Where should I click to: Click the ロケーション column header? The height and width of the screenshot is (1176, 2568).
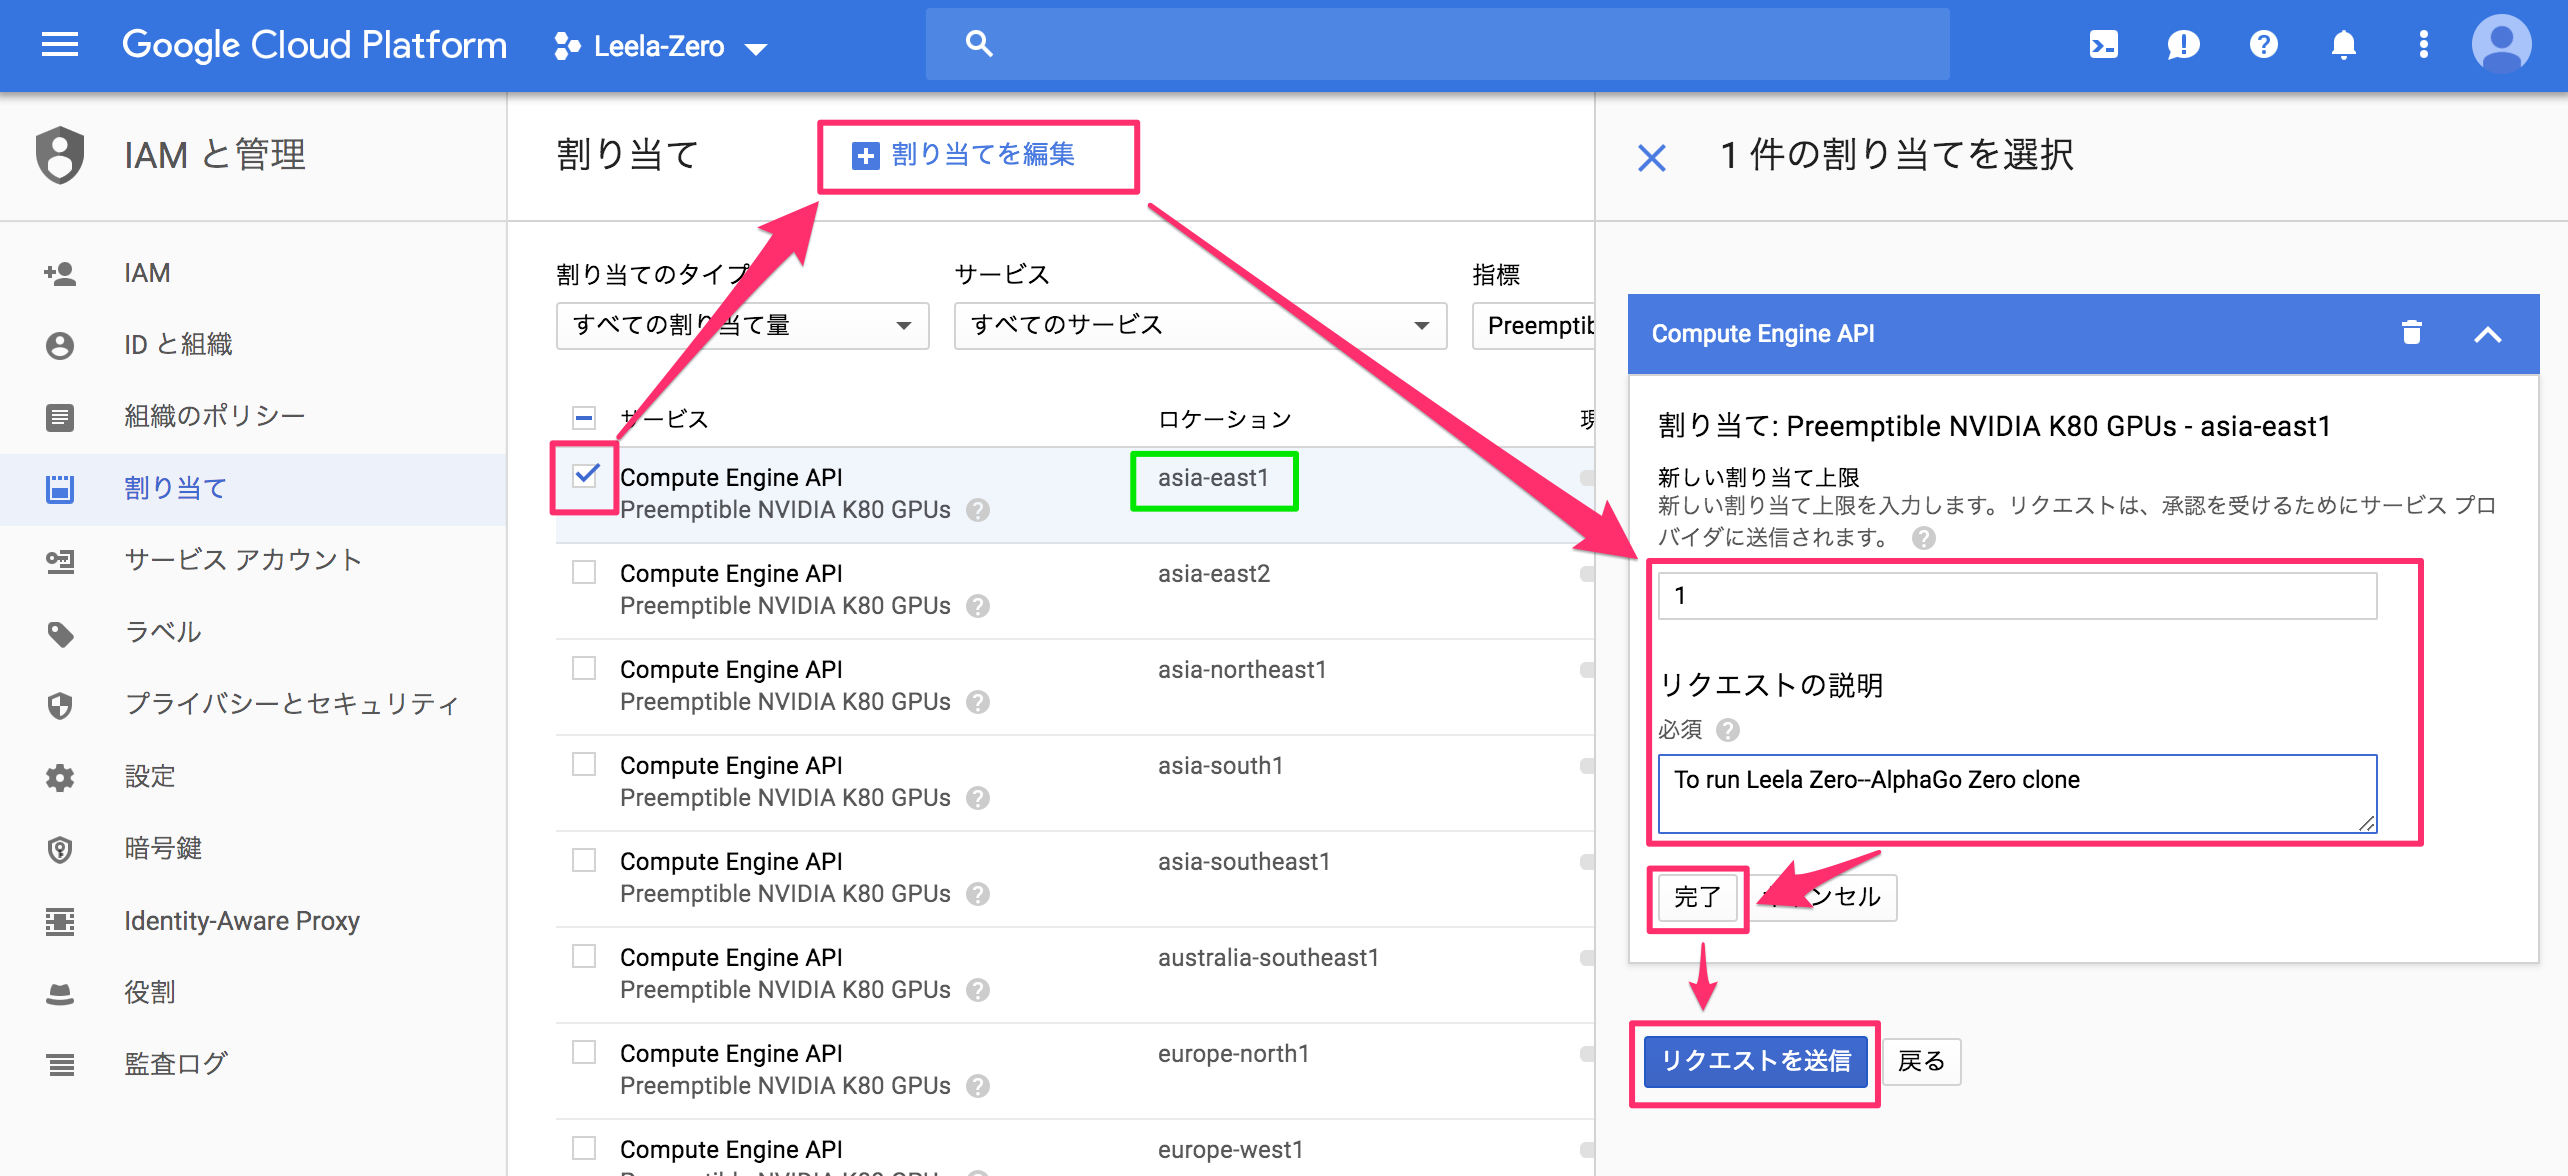pos(1224,419)
